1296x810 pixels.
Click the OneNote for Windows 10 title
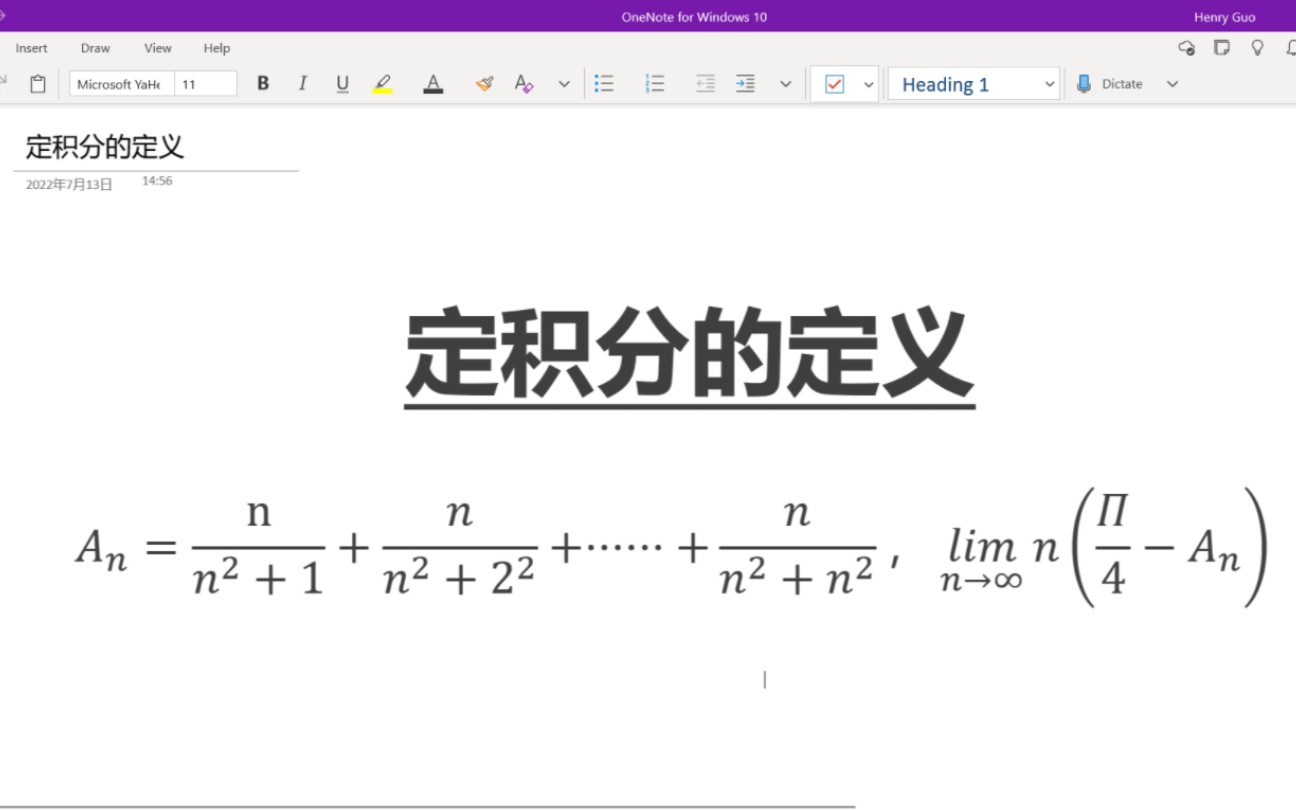click(694, 17)
